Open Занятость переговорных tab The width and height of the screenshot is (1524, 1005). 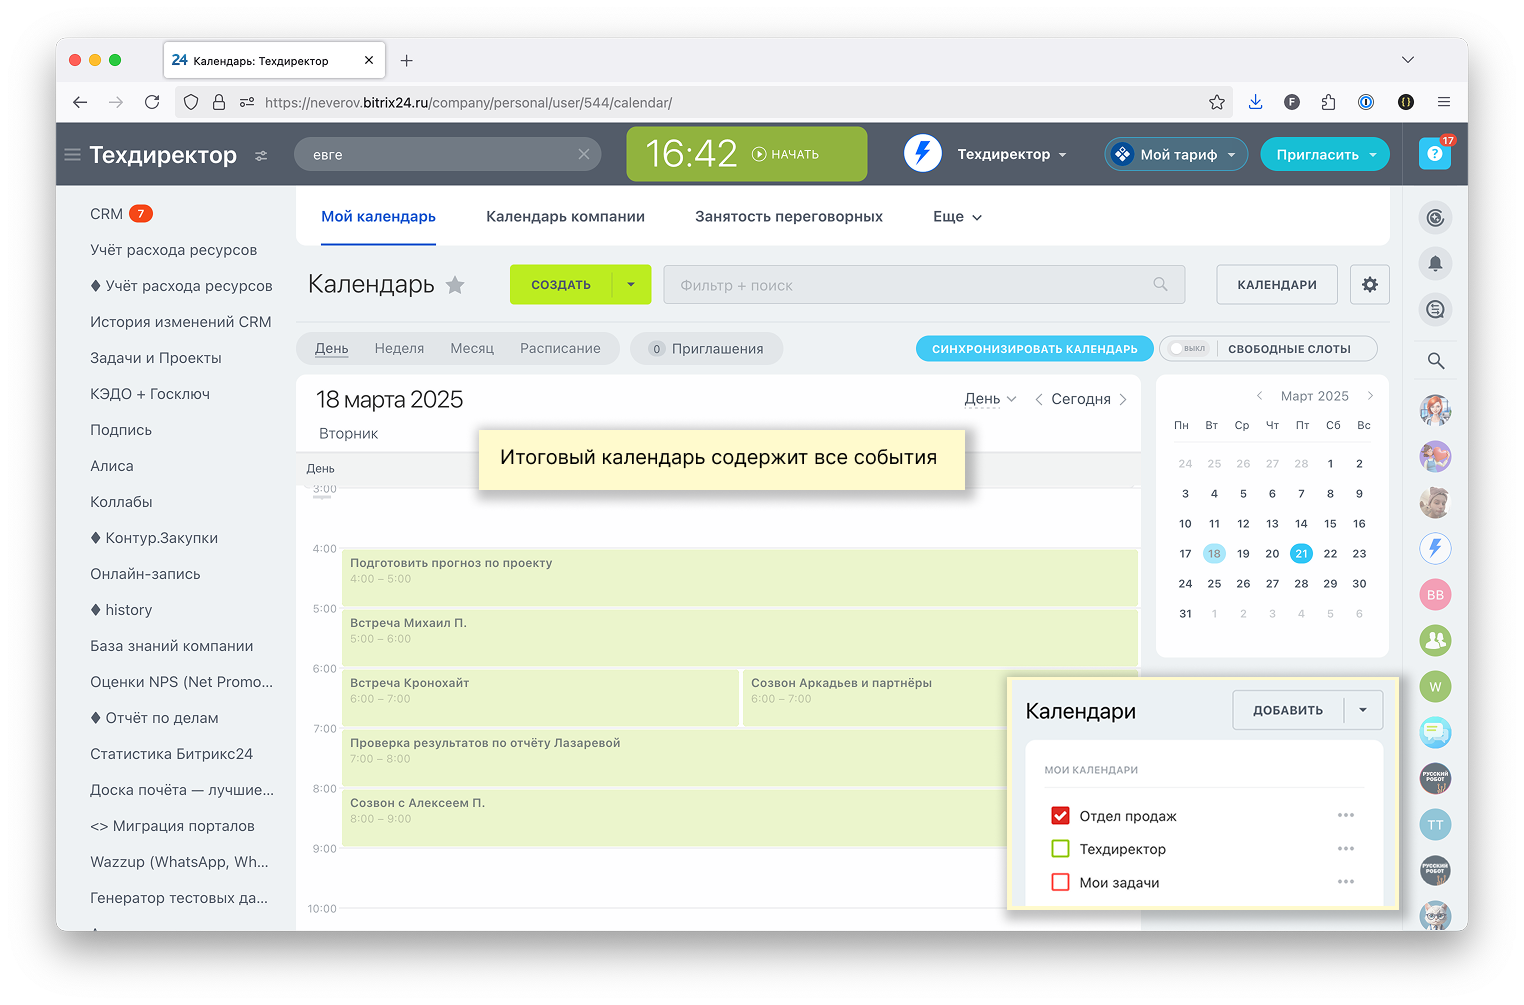pos(789,217)
